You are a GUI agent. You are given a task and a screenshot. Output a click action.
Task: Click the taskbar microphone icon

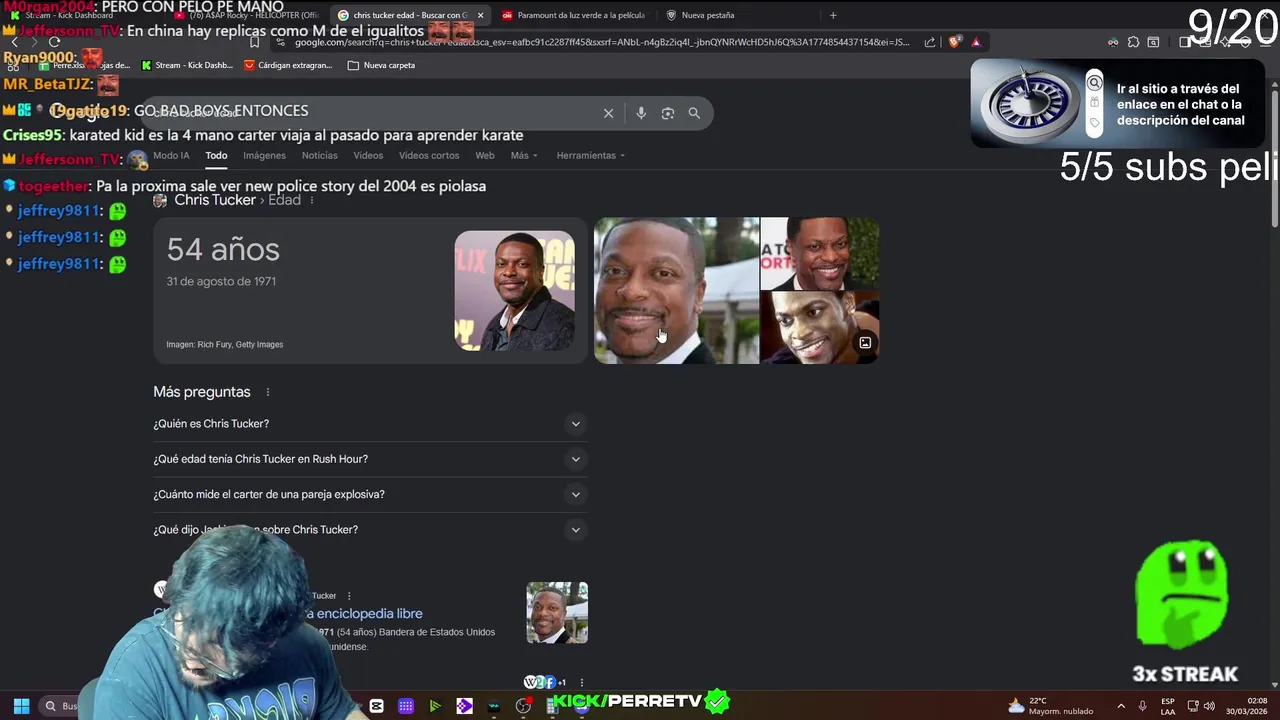pos(1143,706)
